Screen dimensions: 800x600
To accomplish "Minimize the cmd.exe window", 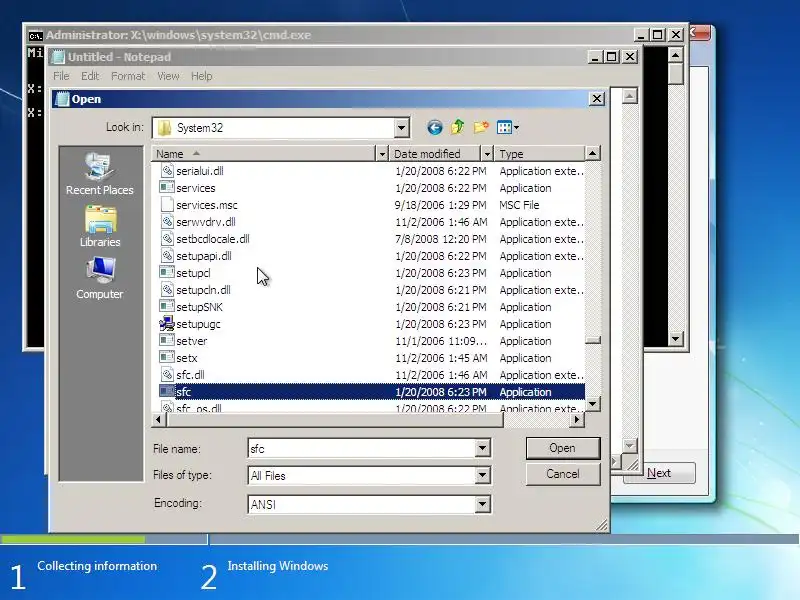I will tap(641, 35).
